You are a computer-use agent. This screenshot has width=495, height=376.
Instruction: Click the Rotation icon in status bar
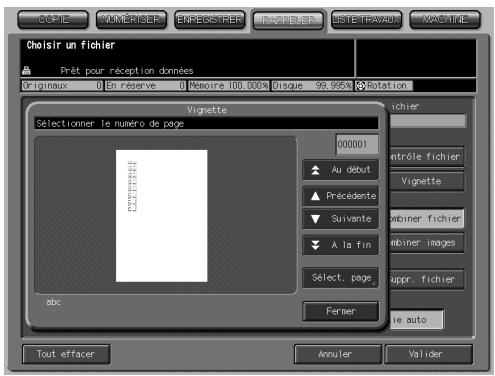click(360, 86)
